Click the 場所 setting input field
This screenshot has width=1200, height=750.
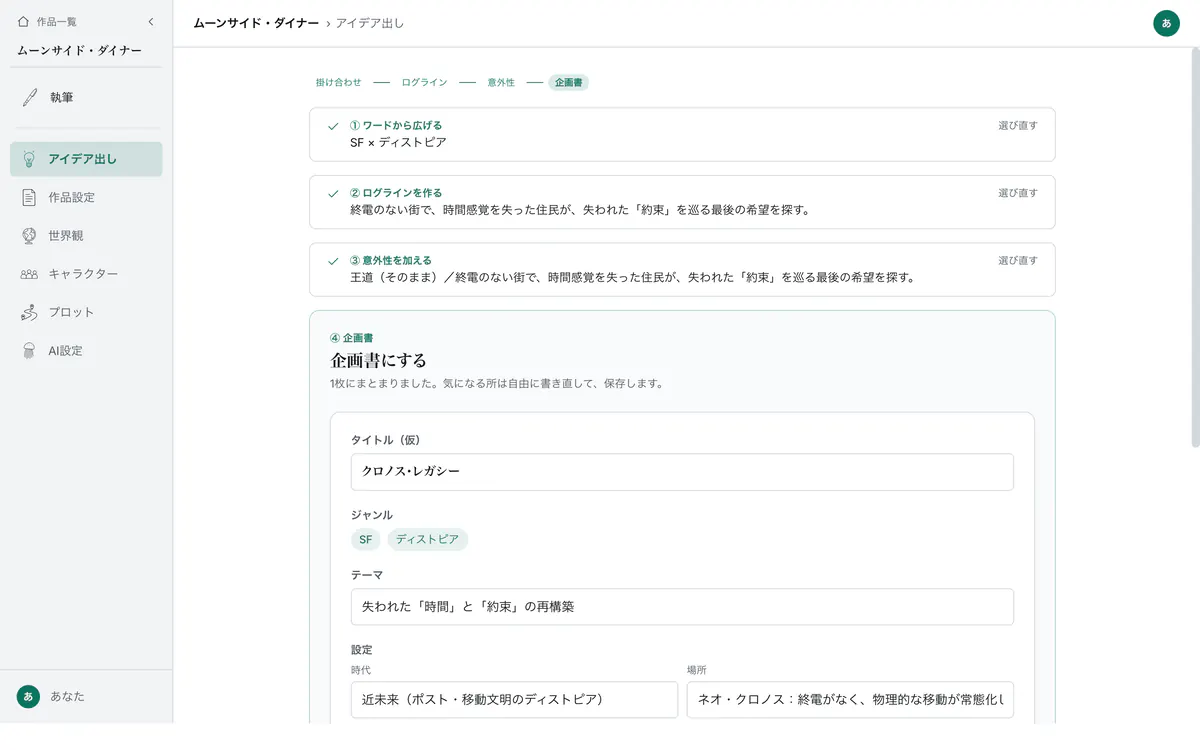coord(850,700)
